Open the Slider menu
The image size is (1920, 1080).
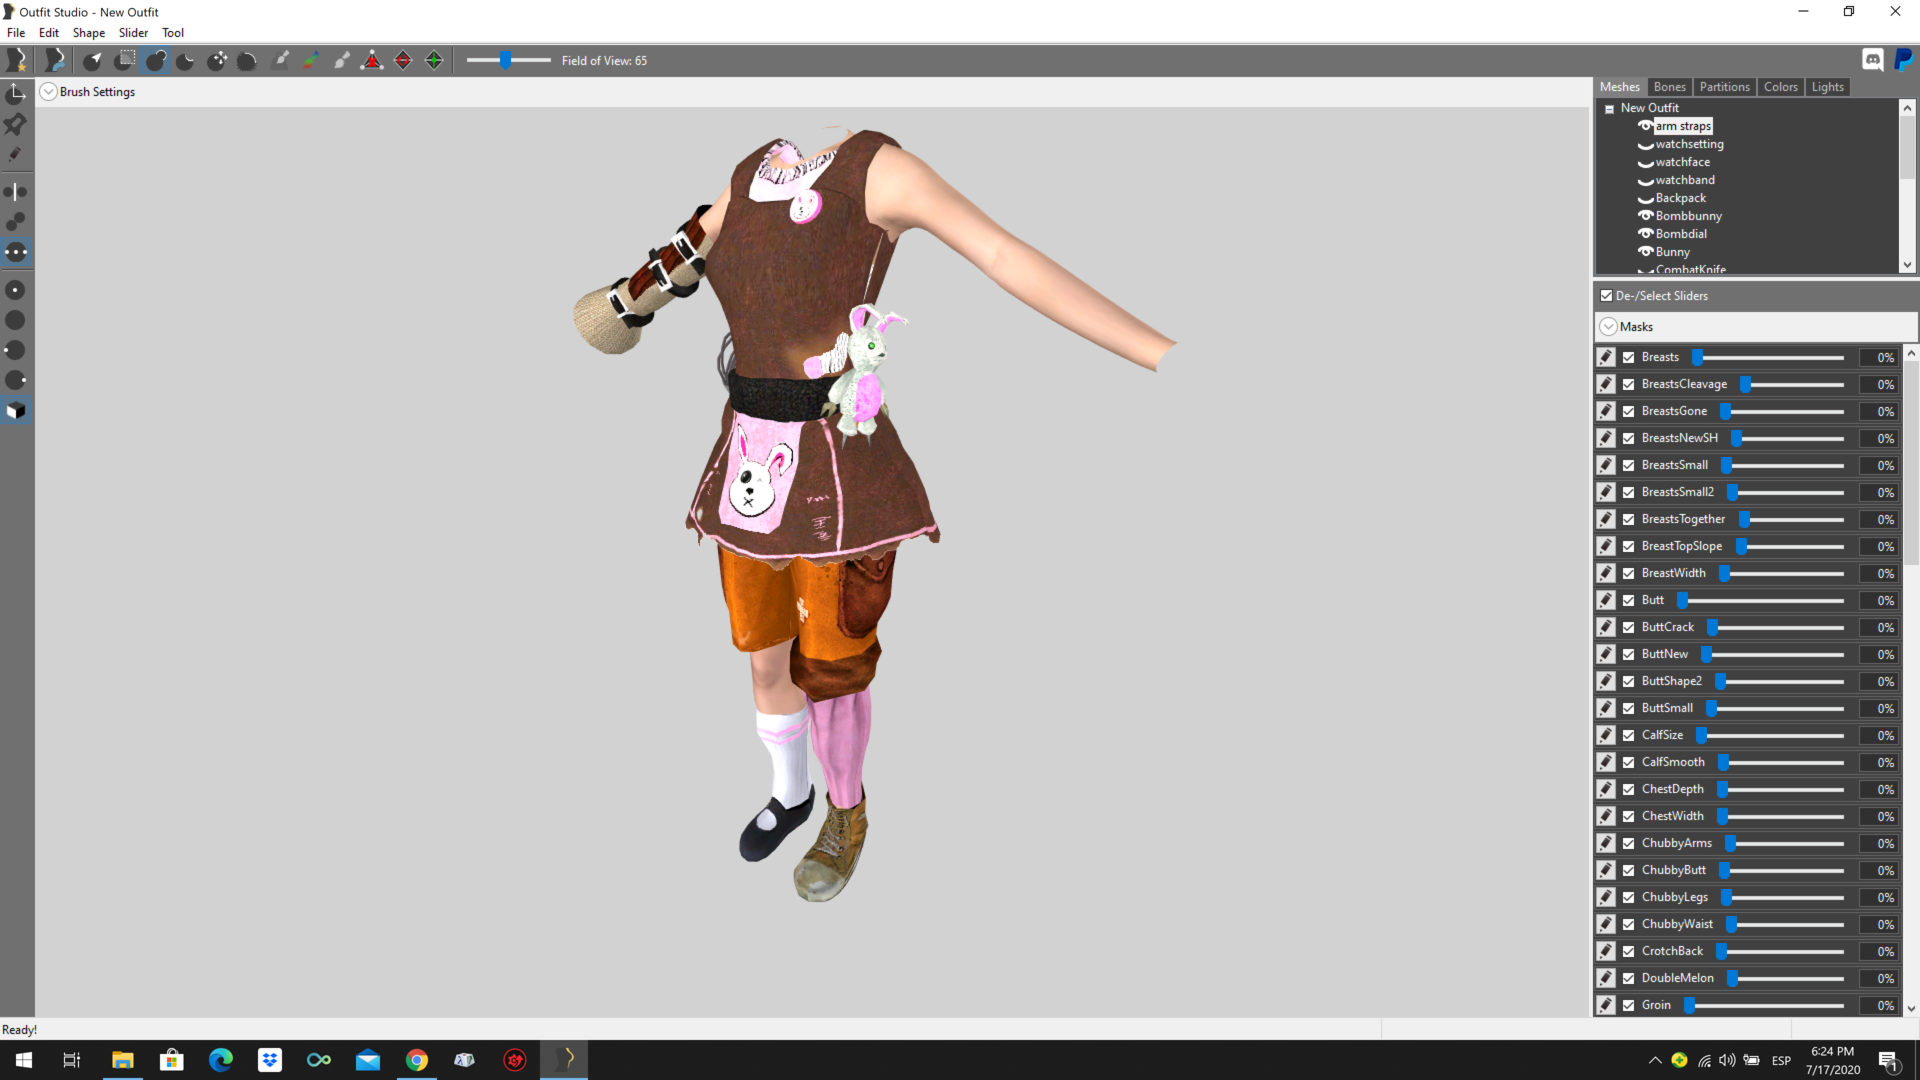pos(134,33)
